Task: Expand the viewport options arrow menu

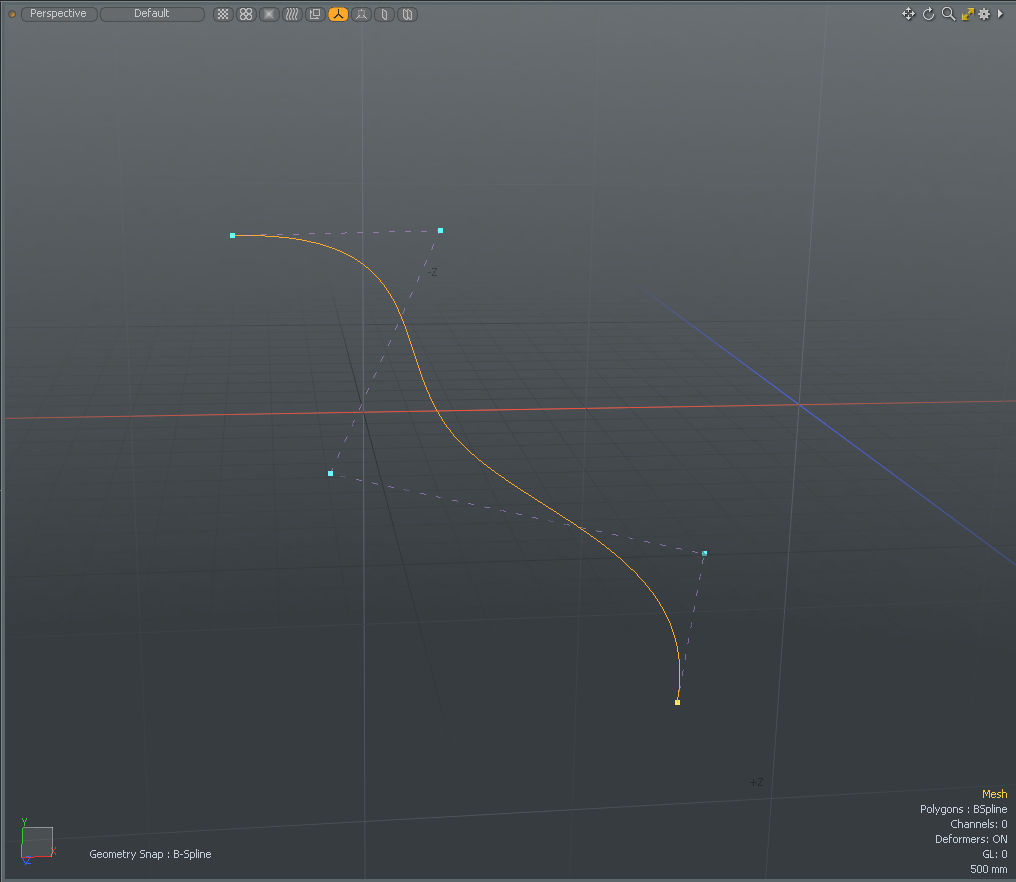Action: point(1001,14)
